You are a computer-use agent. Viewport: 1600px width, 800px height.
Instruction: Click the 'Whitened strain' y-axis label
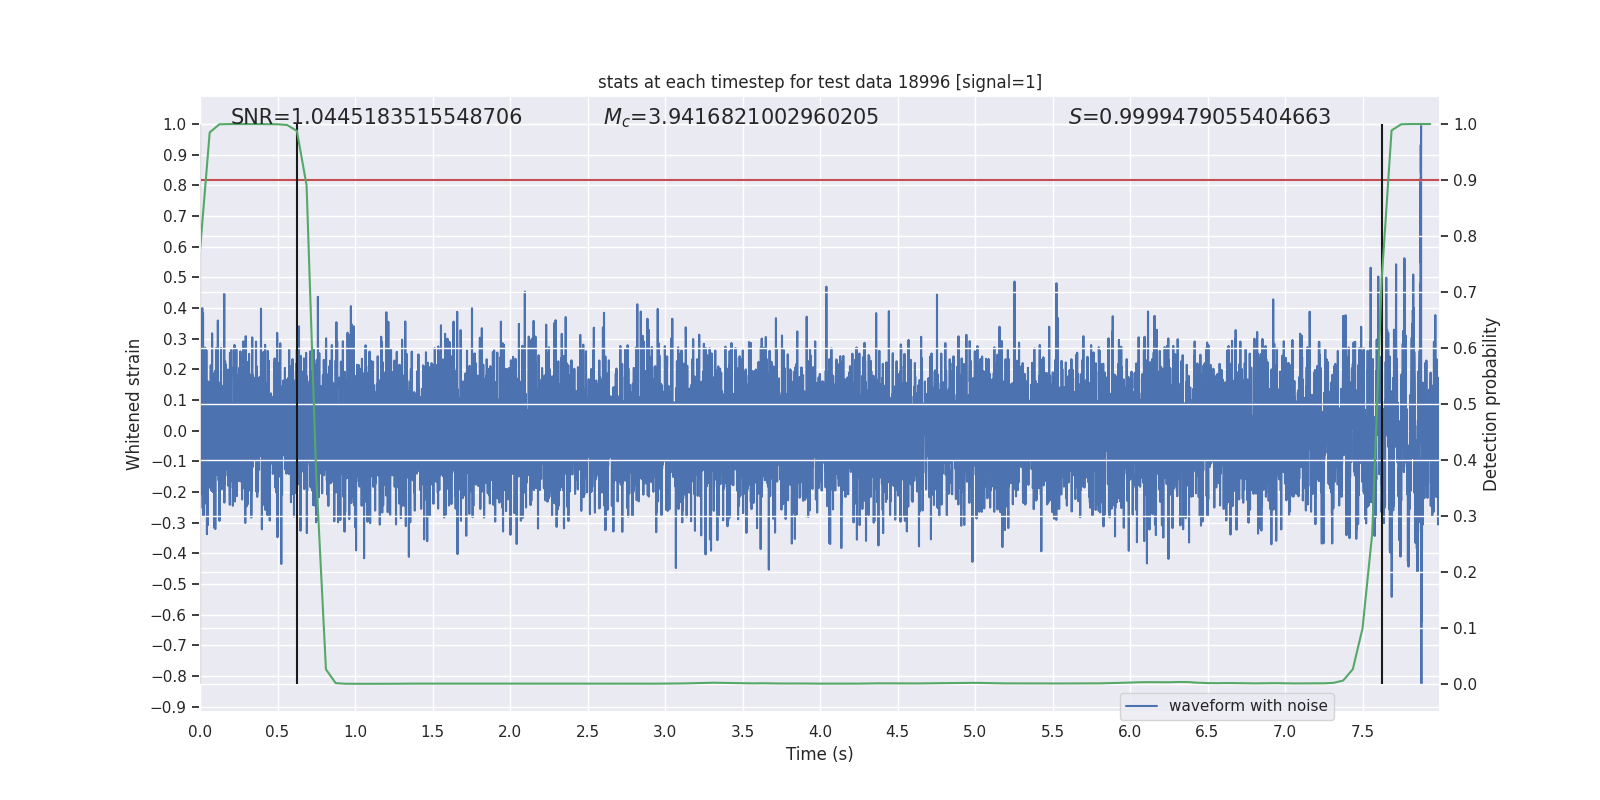click(x=134, y=404)
